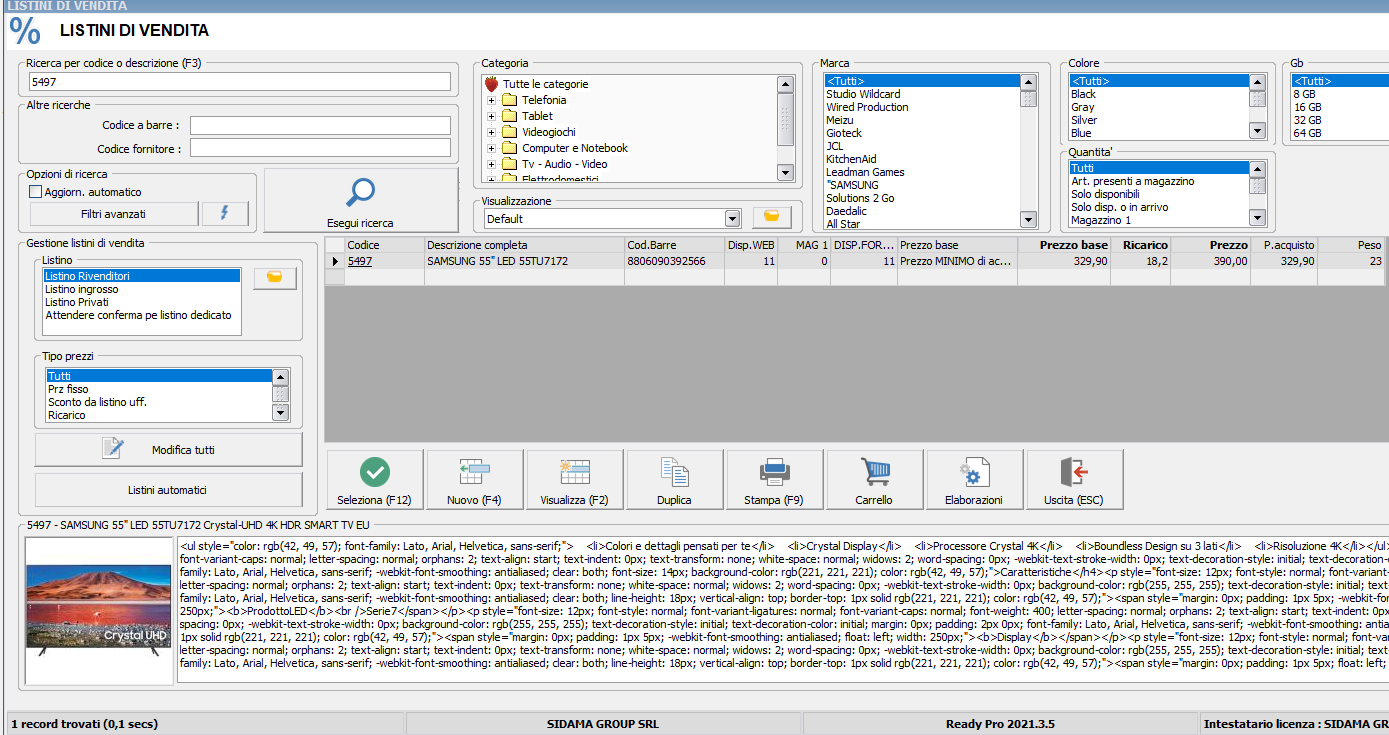Screen dimensions: 1389x735
Task: Sort by the Ricarico column header
Action: coord(1140,245)
